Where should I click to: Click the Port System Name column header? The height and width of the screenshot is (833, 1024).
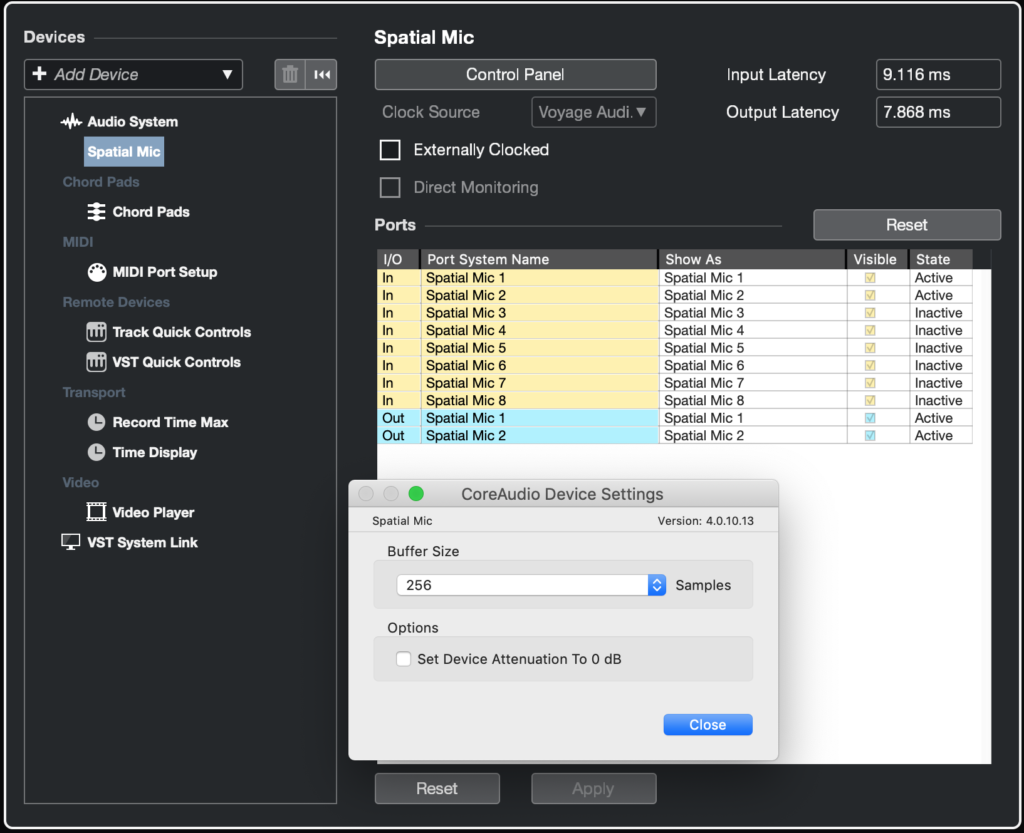coord(539,259)
